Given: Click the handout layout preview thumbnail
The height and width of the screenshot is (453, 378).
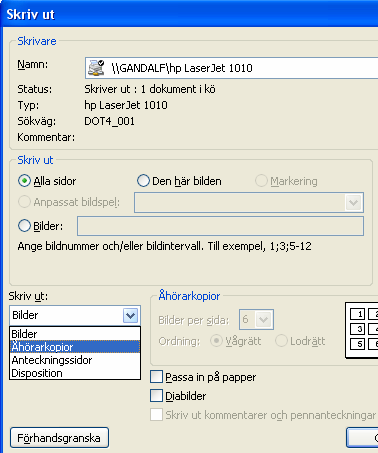Looking at the screenshot, I should tap(362, 330).
